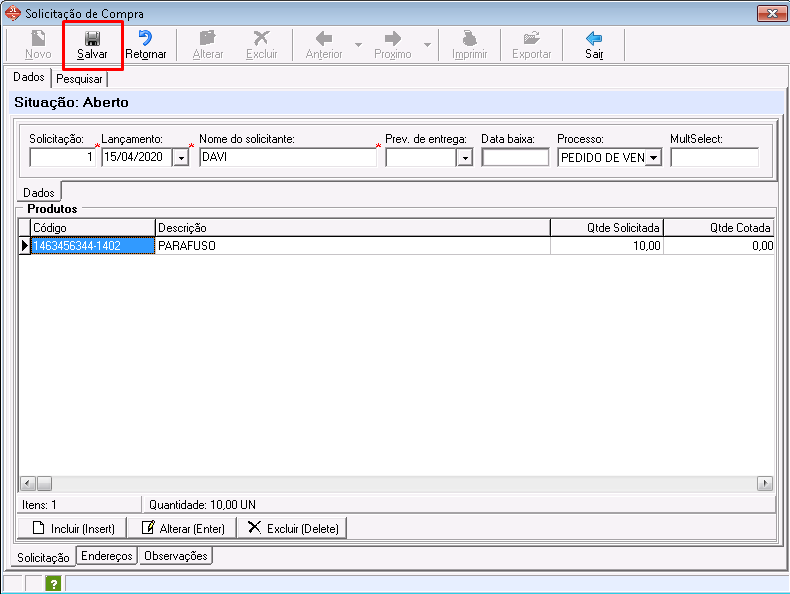Open the Proximo dropdown arrow
The width and height of the screenshot is (790, 594).
click(x=427, y=45)
